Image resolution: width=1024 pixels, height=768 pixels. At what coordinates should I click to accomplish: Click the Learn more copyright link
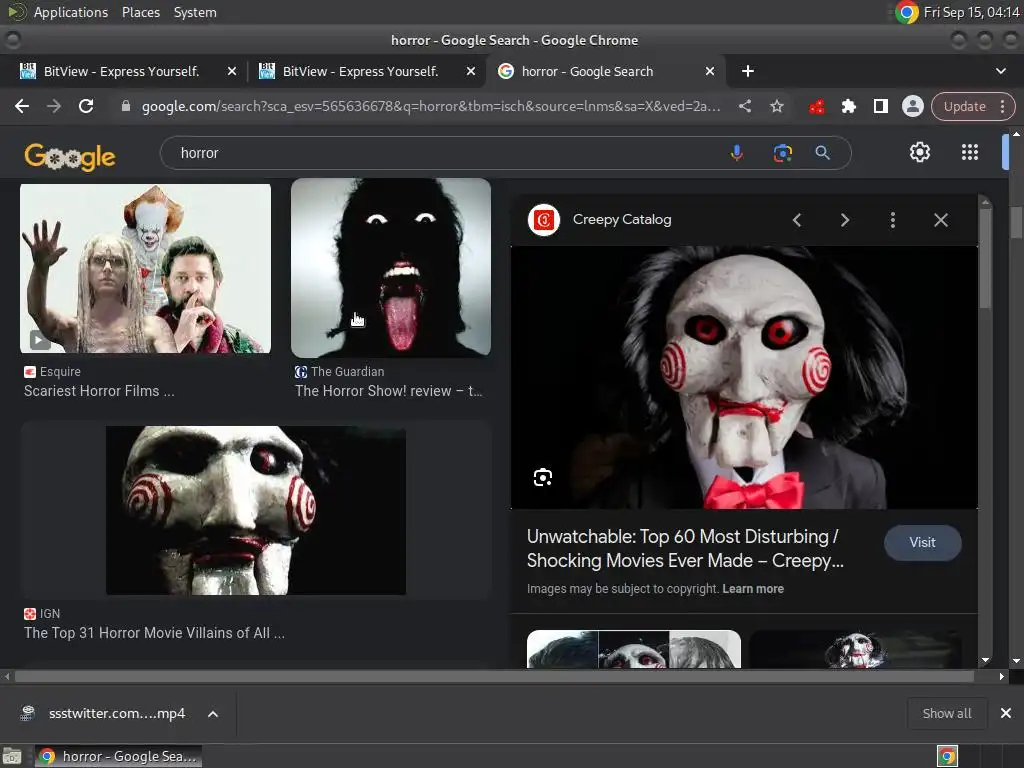pyautogui.click(x=753, y=588)
